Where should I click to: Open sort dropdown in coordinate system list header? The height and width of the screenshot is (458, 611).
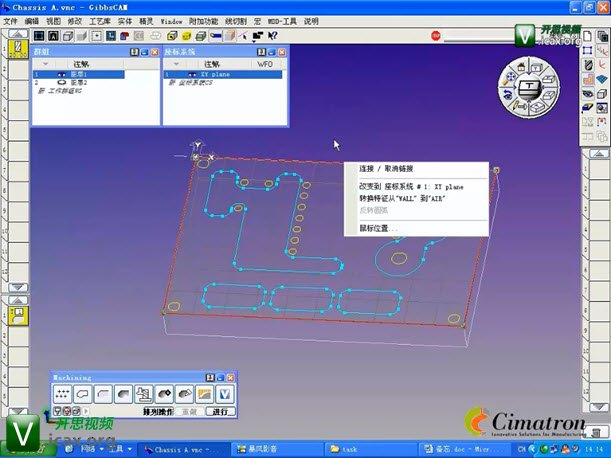[179, 65]
